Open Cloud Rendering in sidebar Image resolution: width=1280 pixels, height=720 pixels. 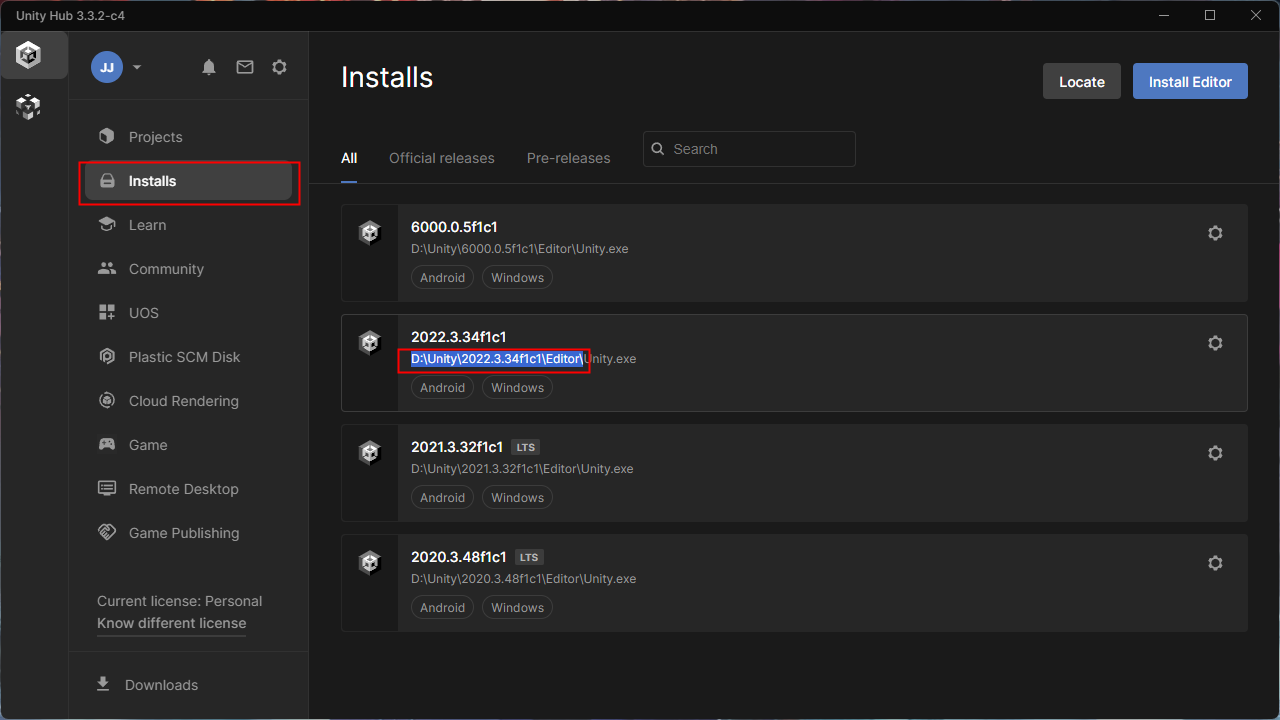coord(189,401)
